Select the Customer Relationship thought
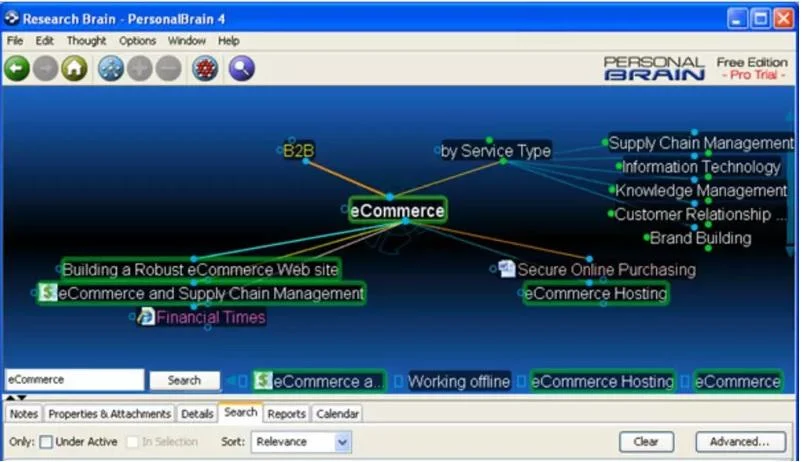Screen dimensions: 802x462 [699, 214]
